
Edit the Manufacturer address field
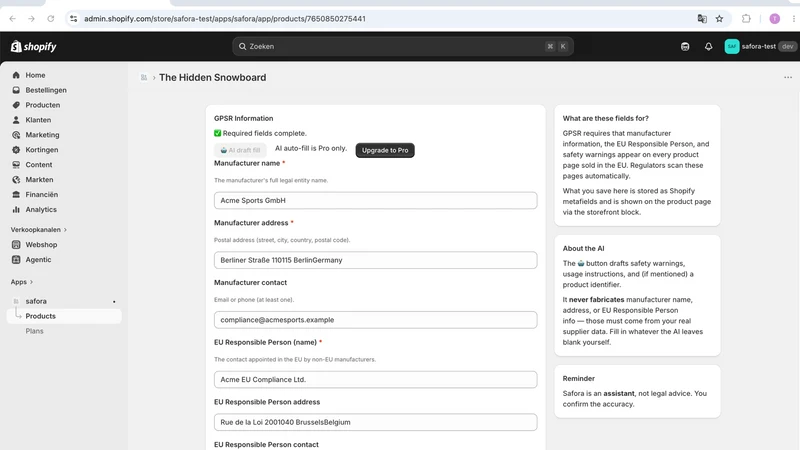pyautogui.click(x=376, y=260)
